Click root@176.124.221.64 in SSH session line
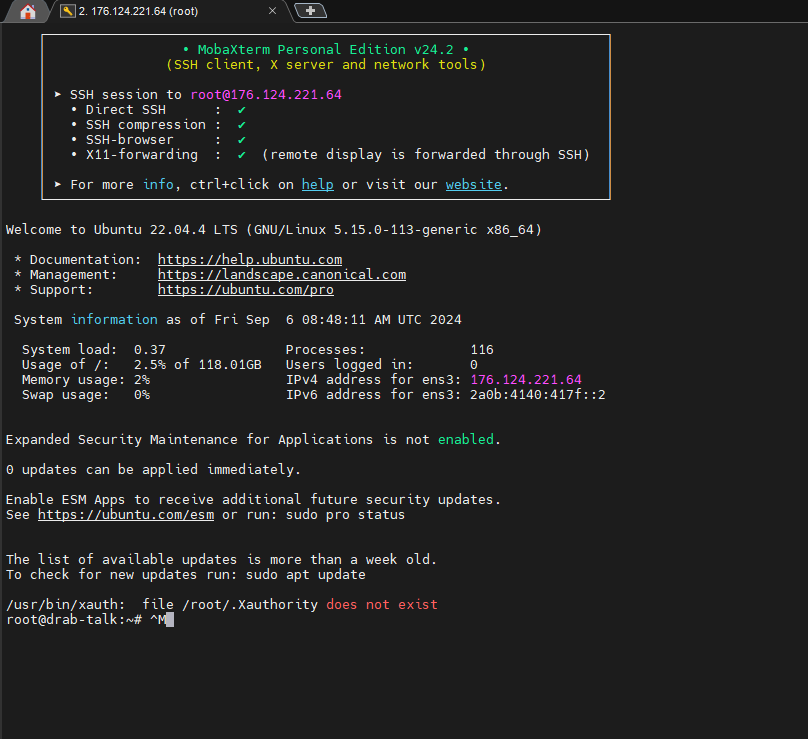This screenshot has height=739, width=808. (266, 94)
